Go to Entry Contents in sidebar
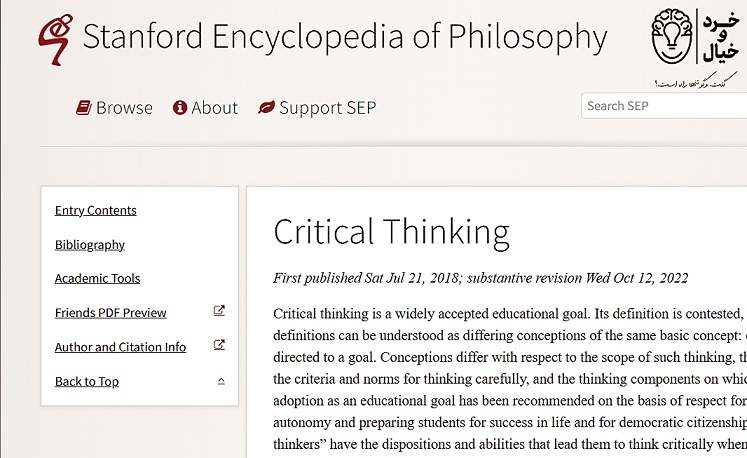 (x=96, y=210)
